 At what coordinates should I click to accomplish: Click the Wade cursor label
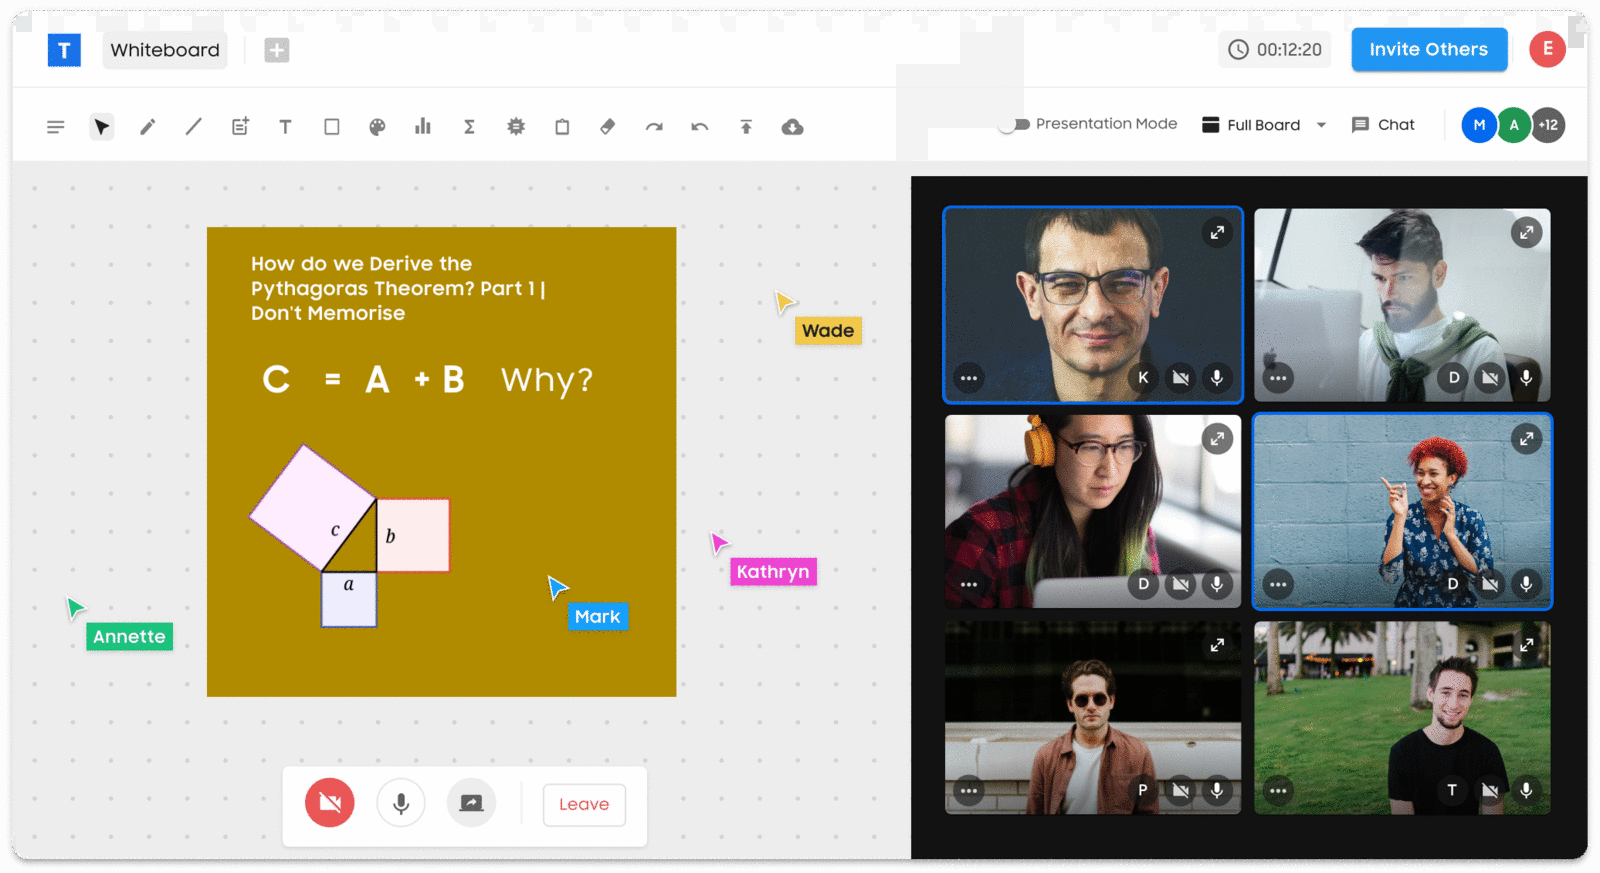pos(828,331)
